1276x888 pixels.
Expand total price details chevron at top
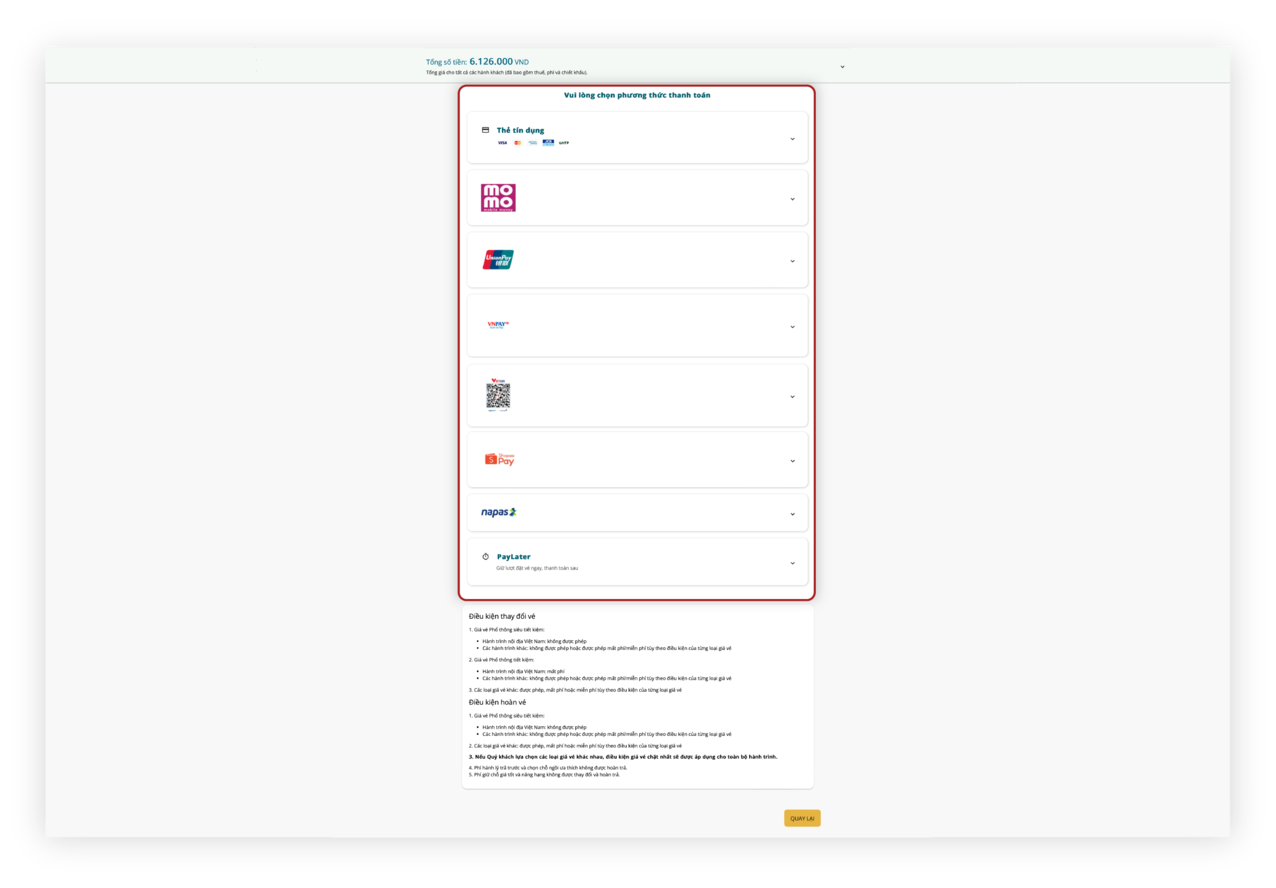(x=842, y=67)
